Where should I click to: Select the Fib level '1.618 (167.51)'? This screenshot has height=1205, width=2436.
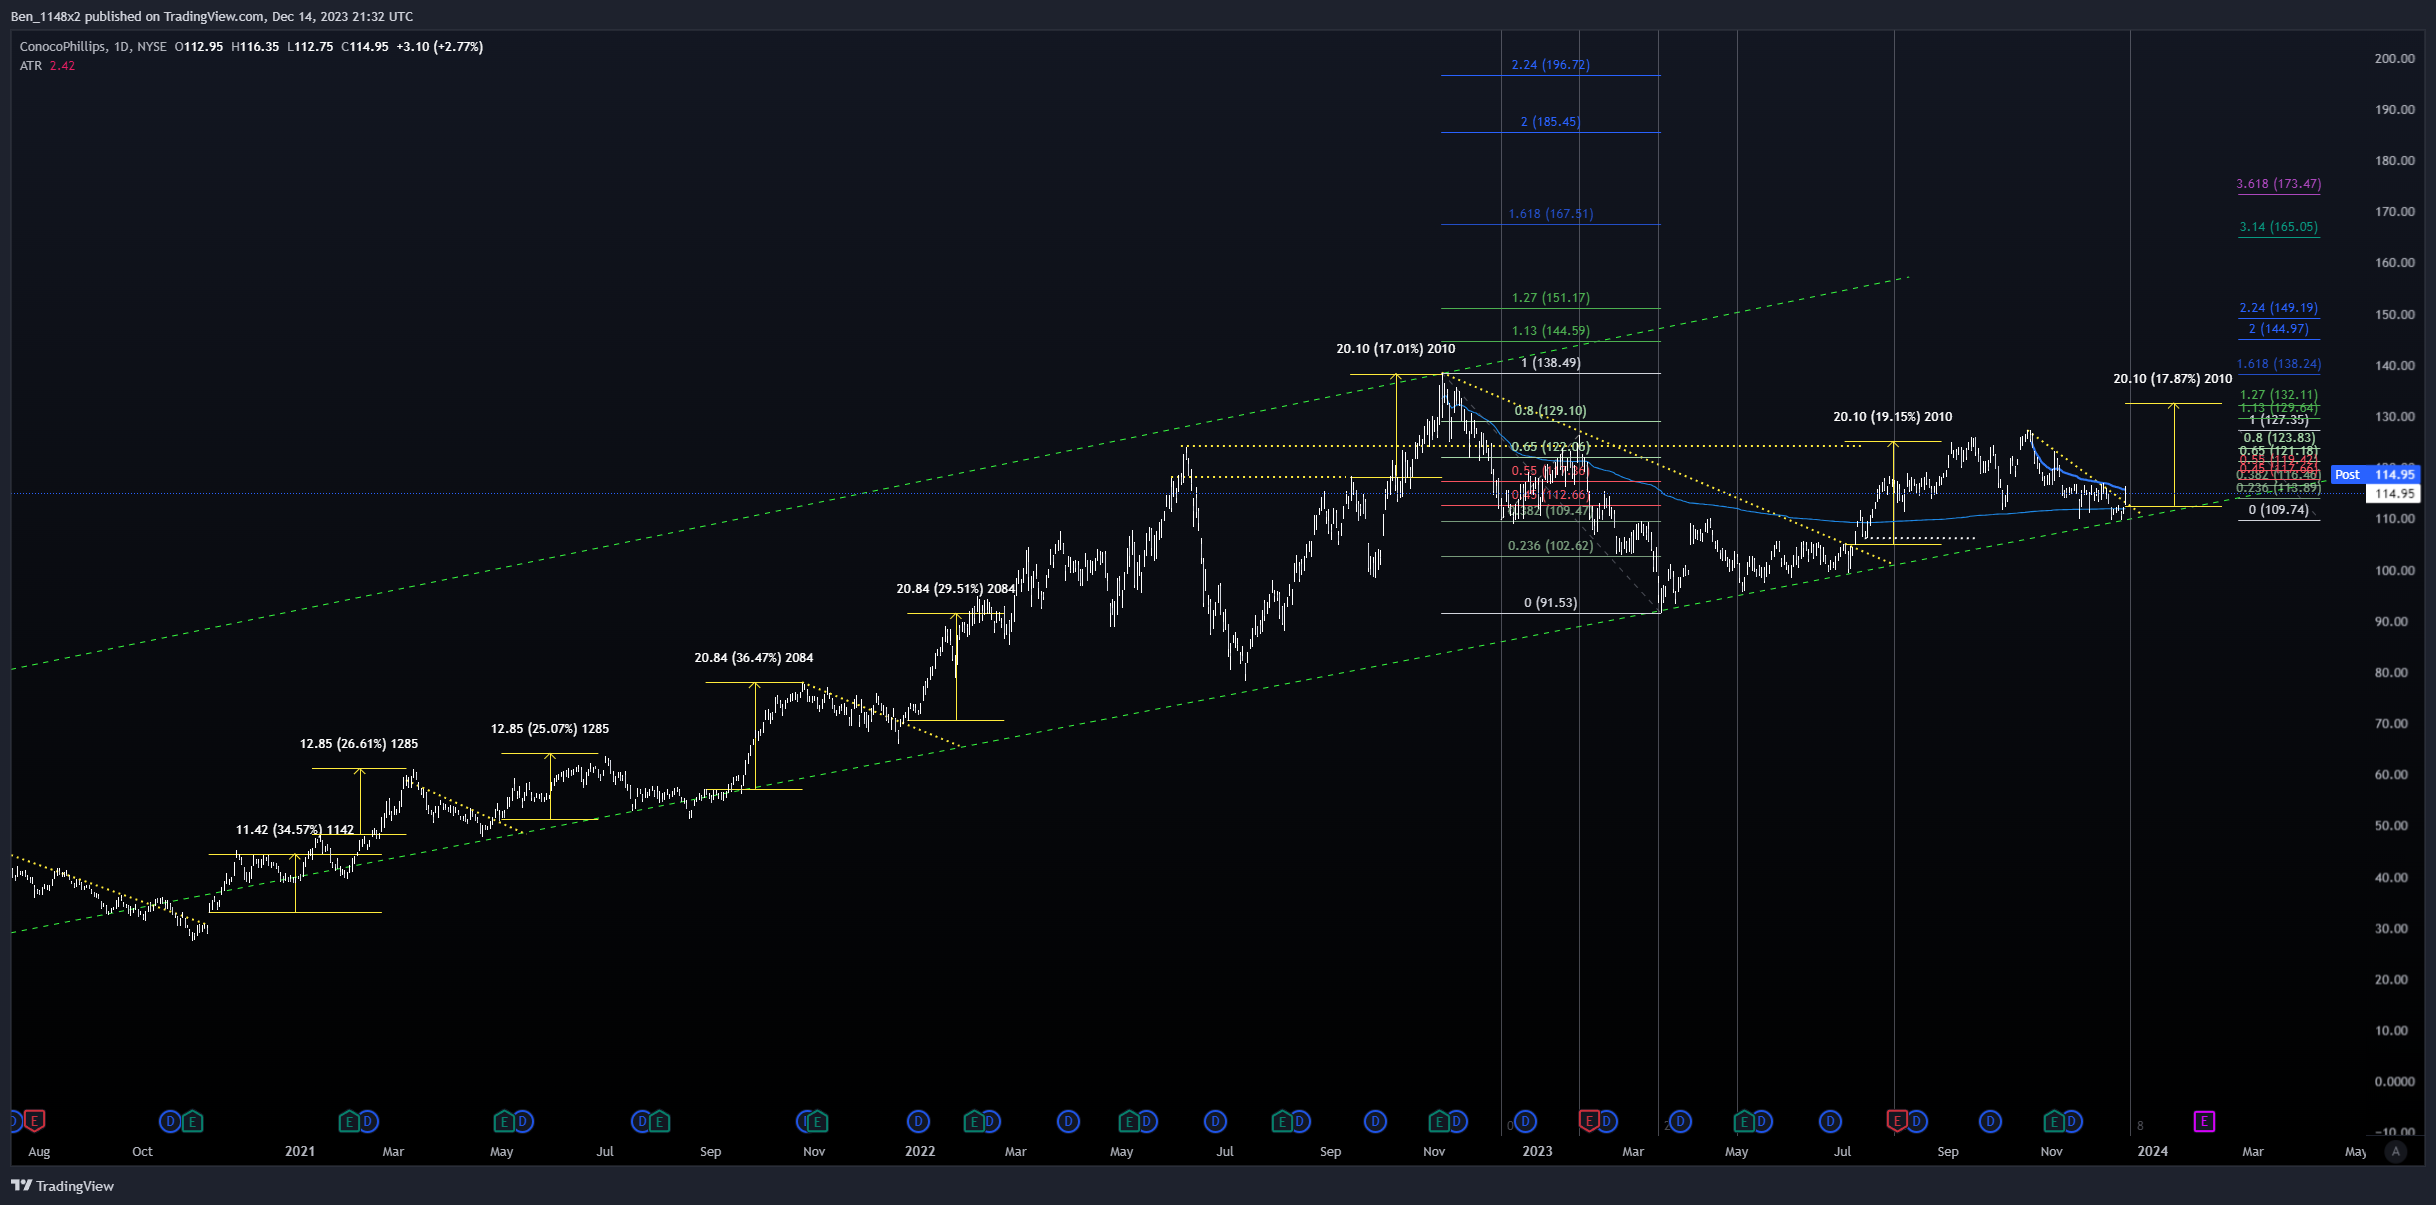(1551, 213)
